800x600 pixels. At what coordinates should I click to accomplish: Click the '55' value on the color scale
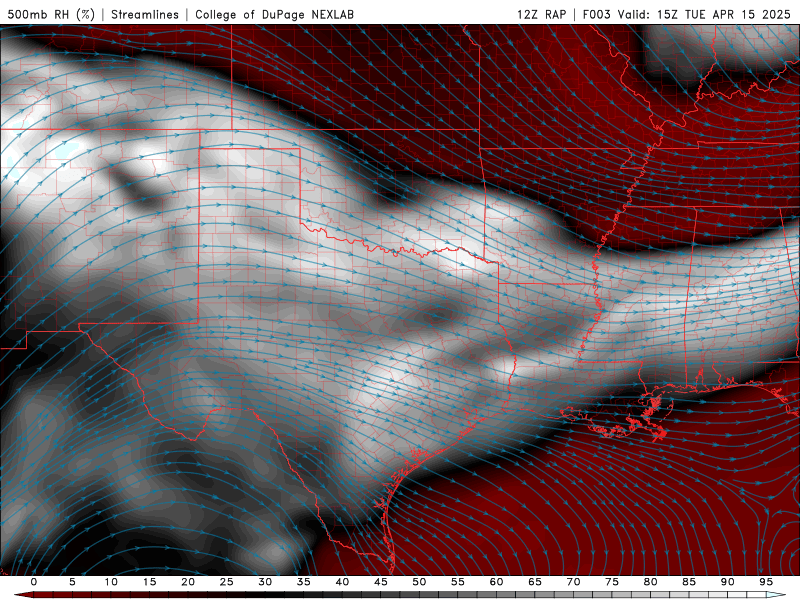(458, 582)
